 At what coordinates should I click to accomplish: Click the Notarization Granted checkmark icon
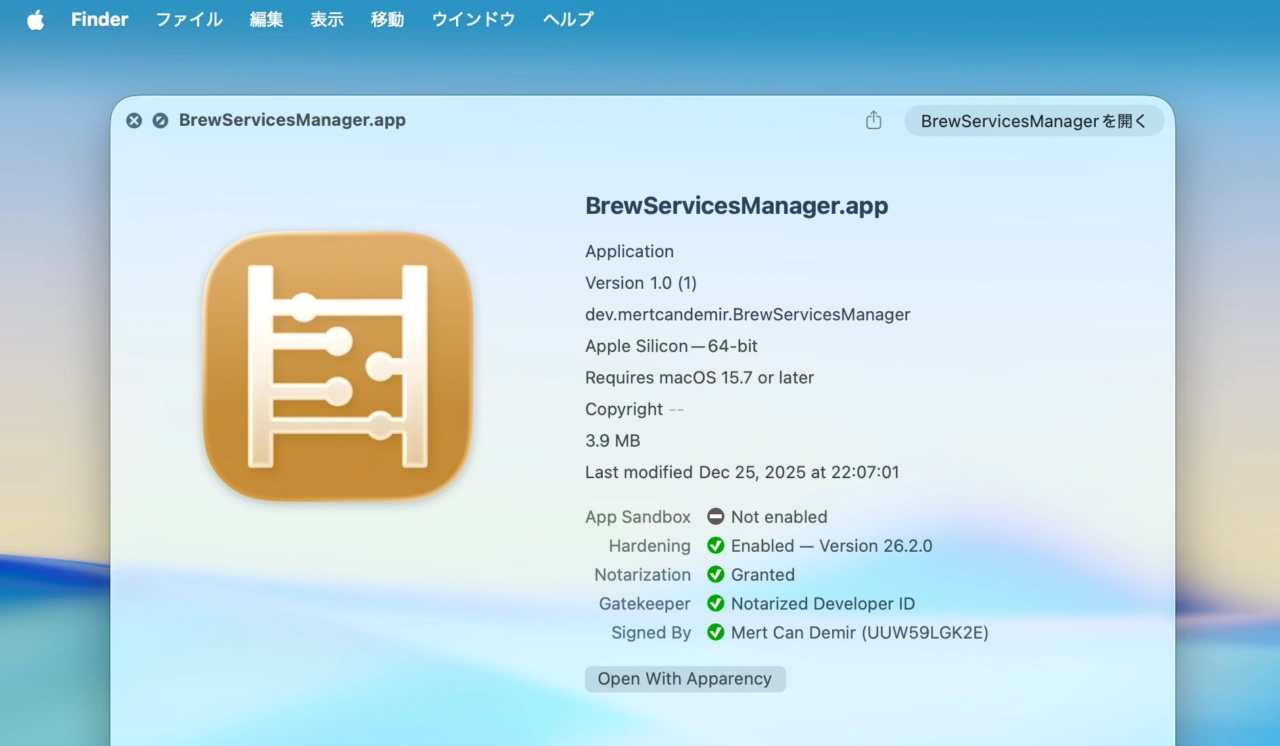click(x=716, y=575)
